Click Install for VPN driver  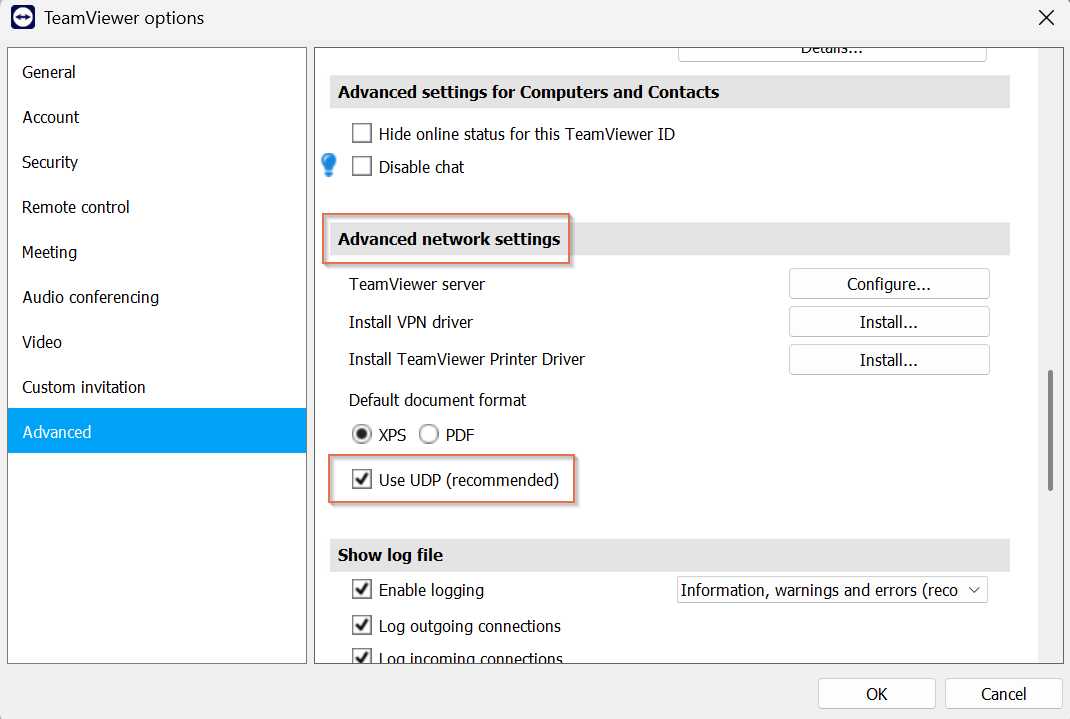pyautogui.click(x=889, y=322)
